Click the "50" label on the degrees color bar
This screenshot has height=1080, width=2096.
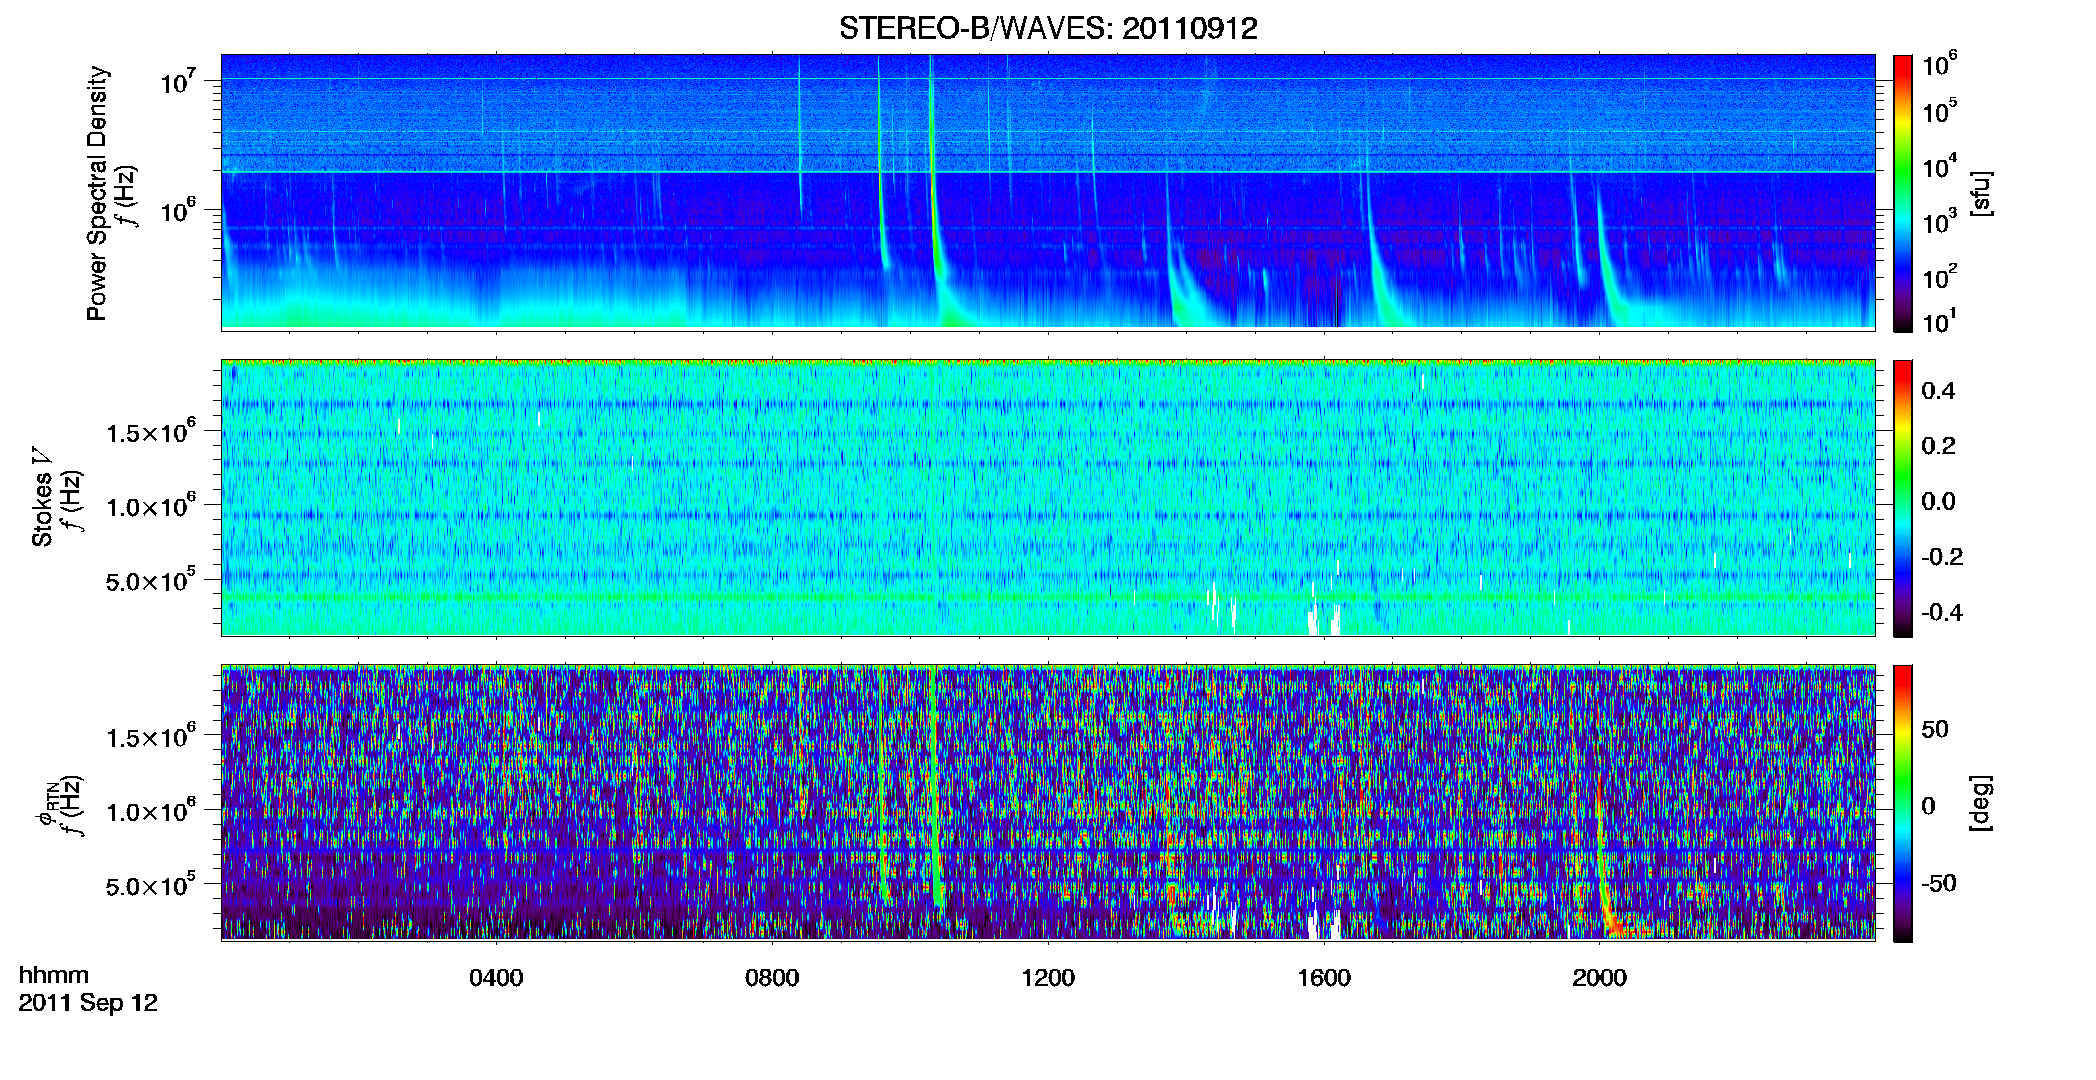[1935, 729]
